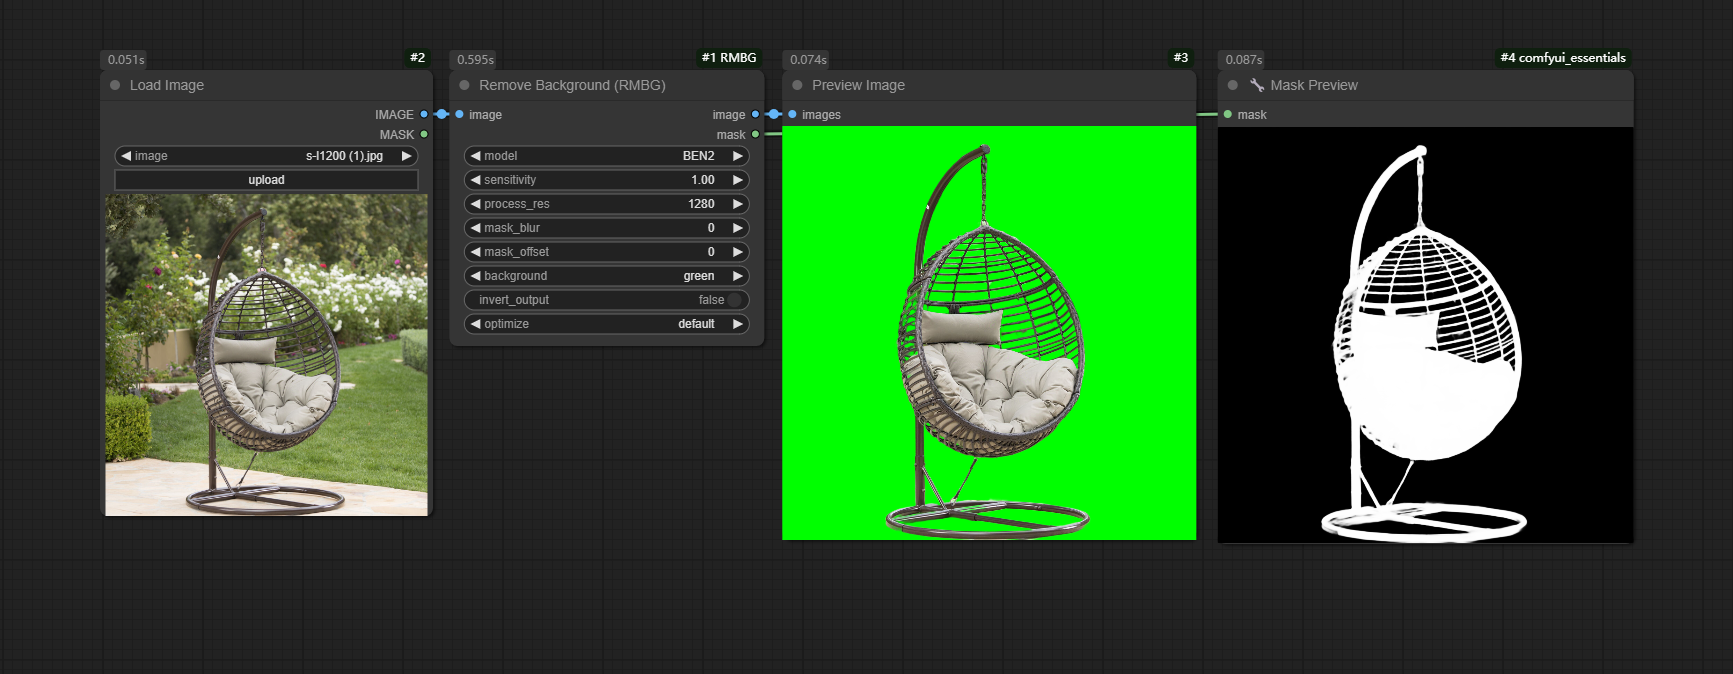Viewport: 1733px width, 674px height.
Task: Open the model BEN2 dropdown
Action: [606, 156]
